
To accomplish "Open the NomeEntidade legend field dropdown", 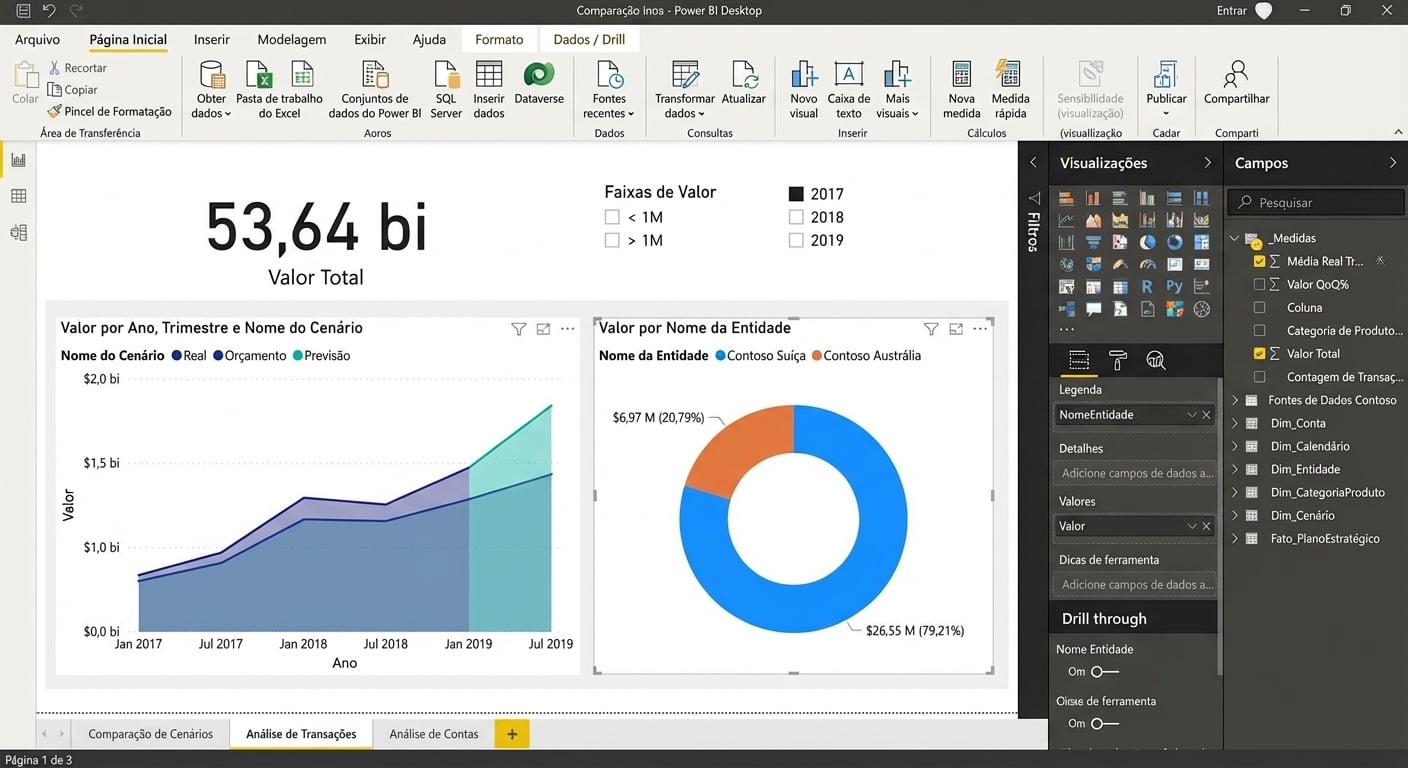I will point(1192,414).
